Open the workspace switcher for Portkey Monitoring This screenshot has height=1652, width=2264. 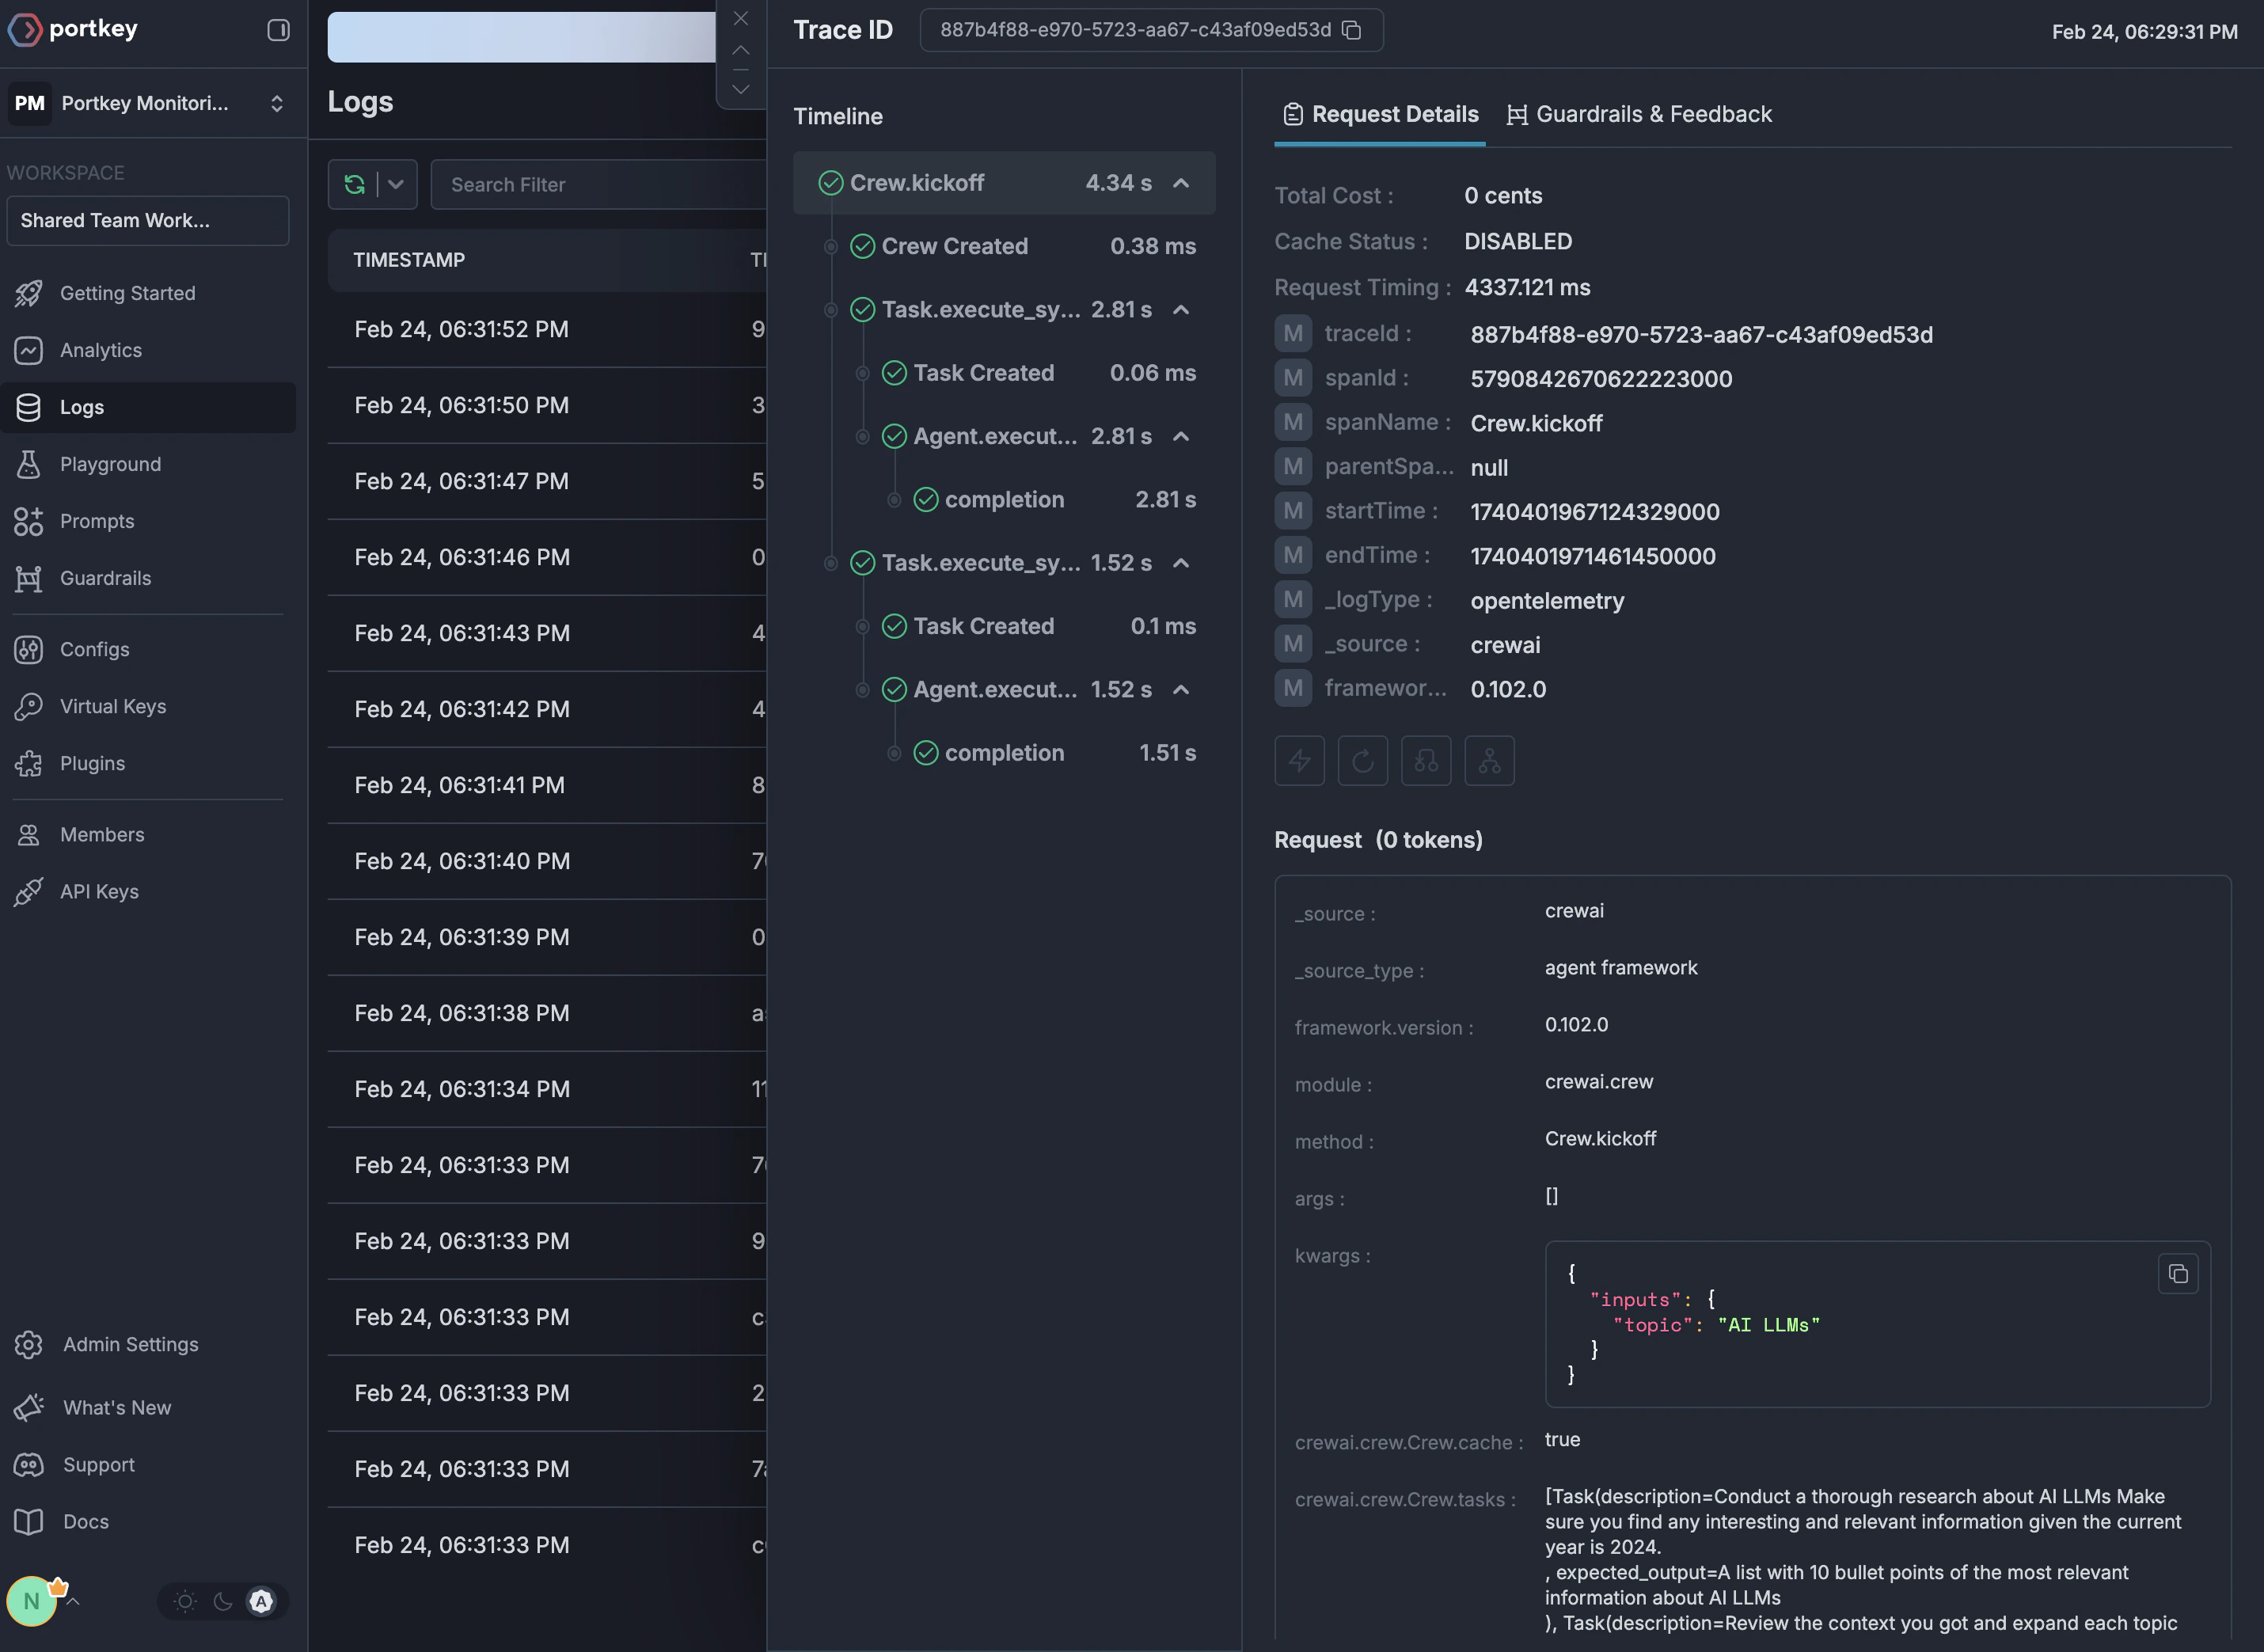[277, 103]
